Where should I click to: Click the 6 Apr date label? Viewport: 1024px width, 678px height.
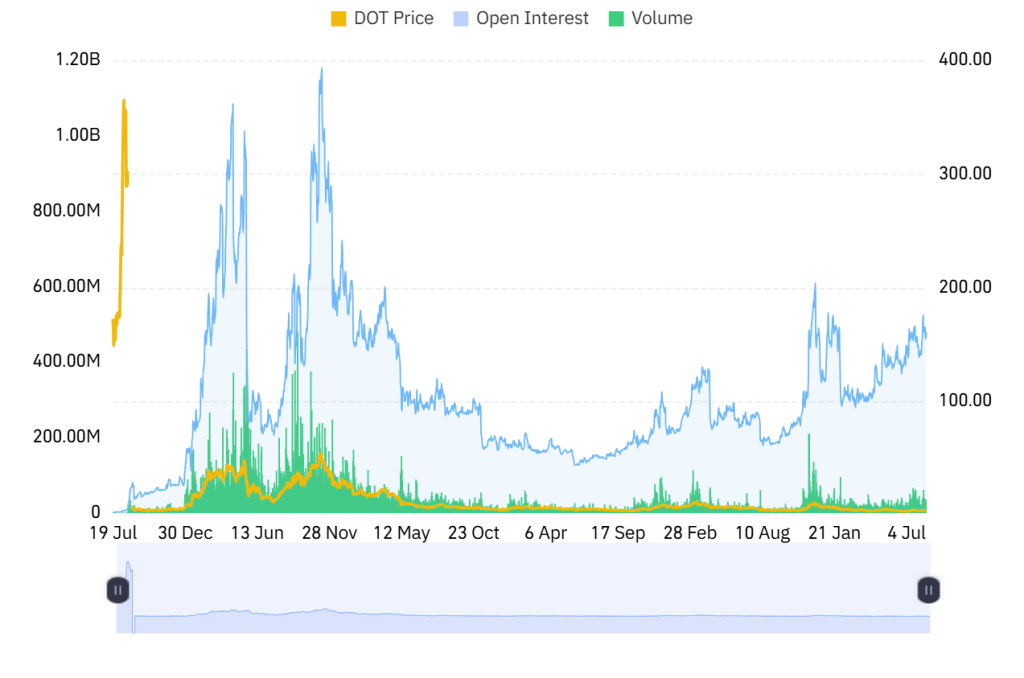click(x=546, y=533)
